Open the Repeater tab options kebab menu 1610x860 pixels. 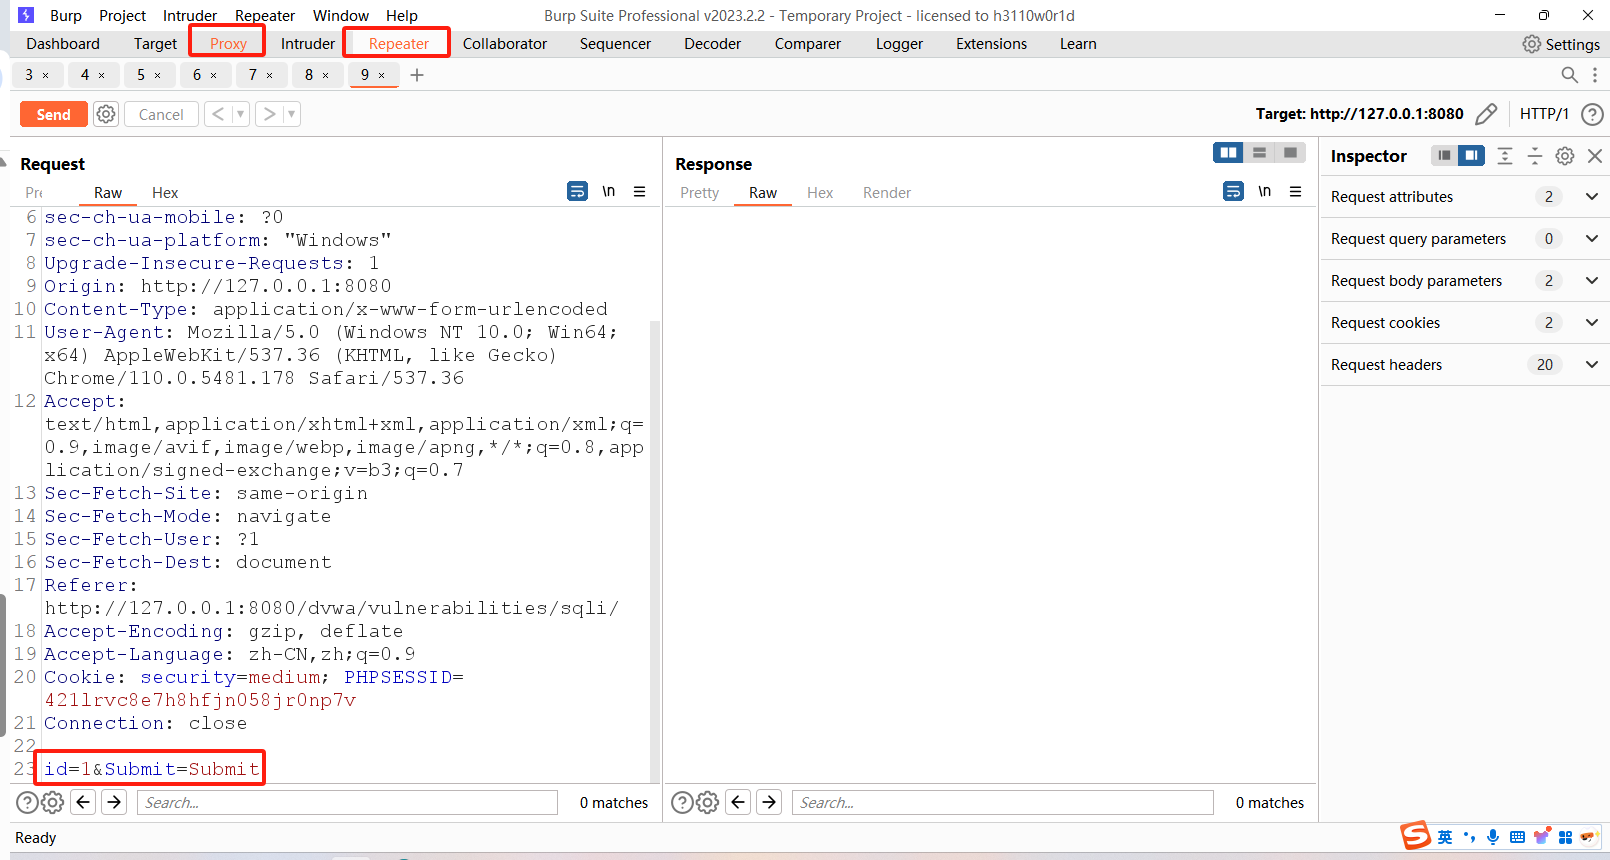(1595, 75)
